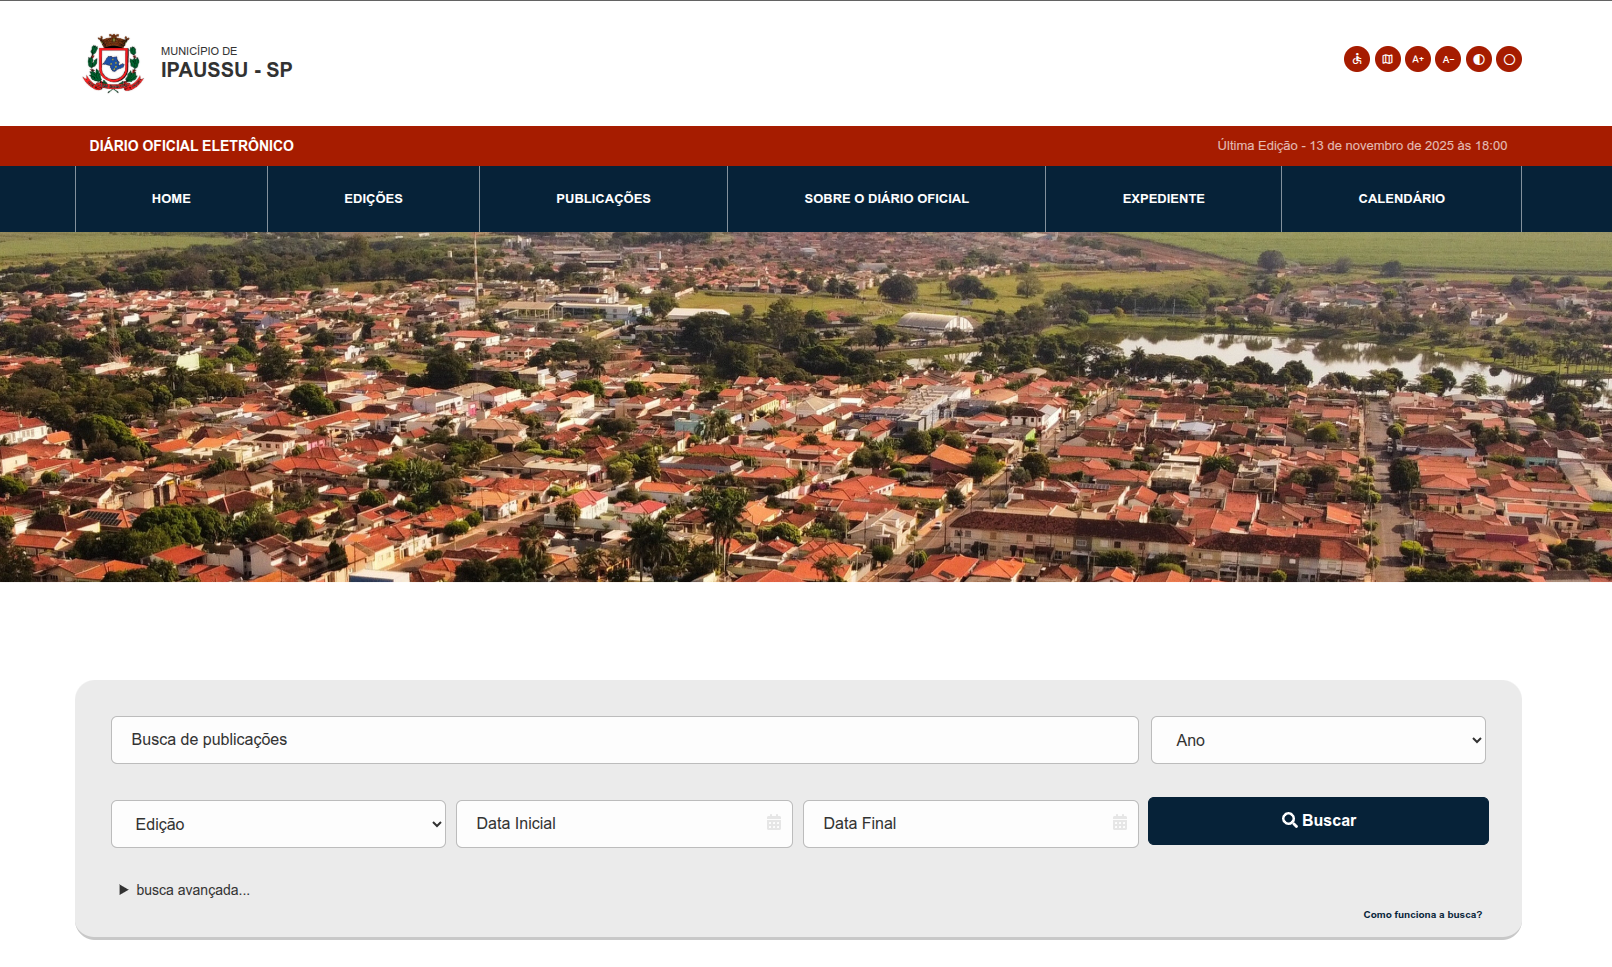Click the empty circle reset icon
The height and width of the screenshot is (967, 1612).
click(x=1509, y=59)
